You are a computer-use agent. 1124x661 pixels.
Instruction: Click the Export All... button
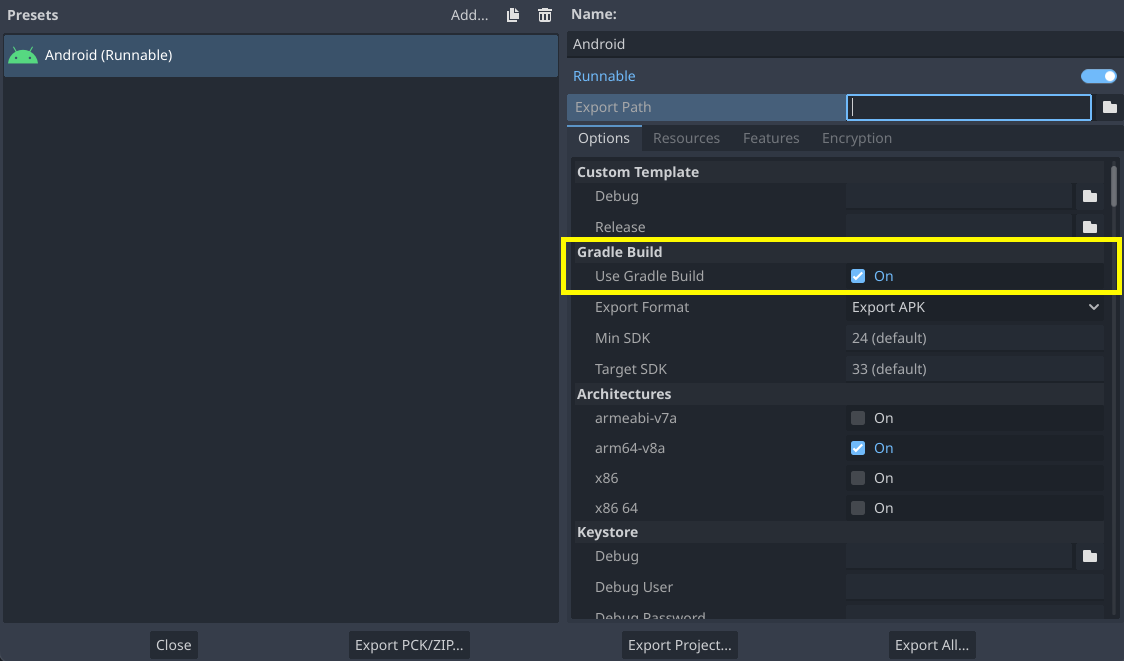click(931, 644)
